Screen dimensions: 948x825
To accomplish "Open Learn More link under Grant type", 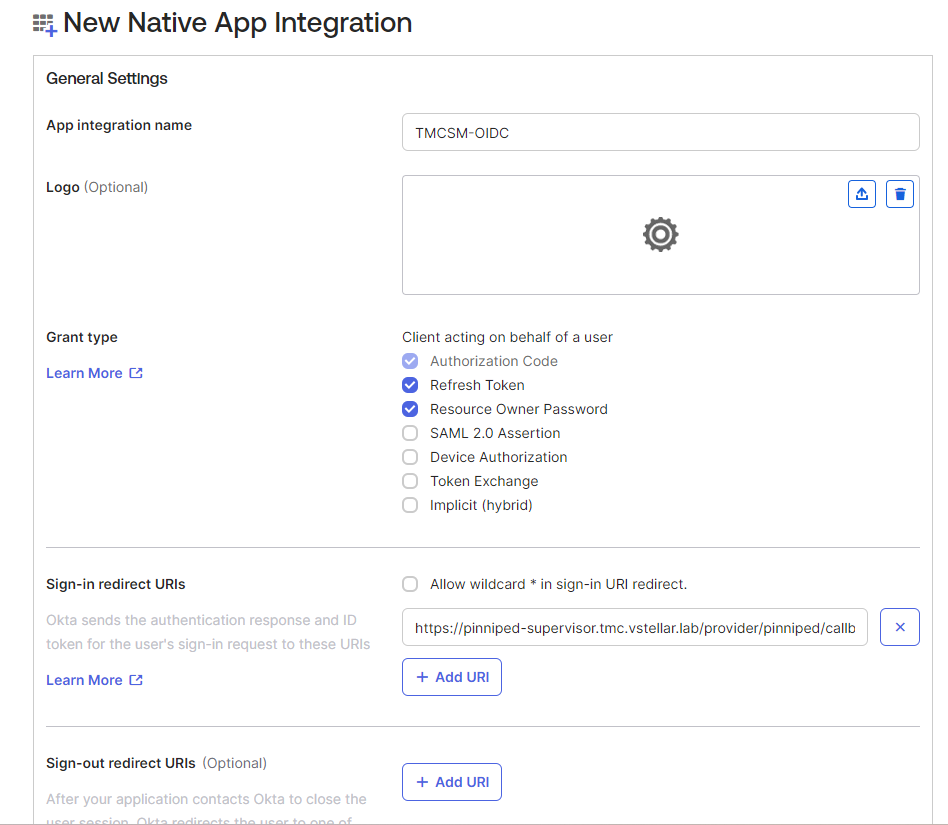I will pyautogui.click(x=84, y=373).
